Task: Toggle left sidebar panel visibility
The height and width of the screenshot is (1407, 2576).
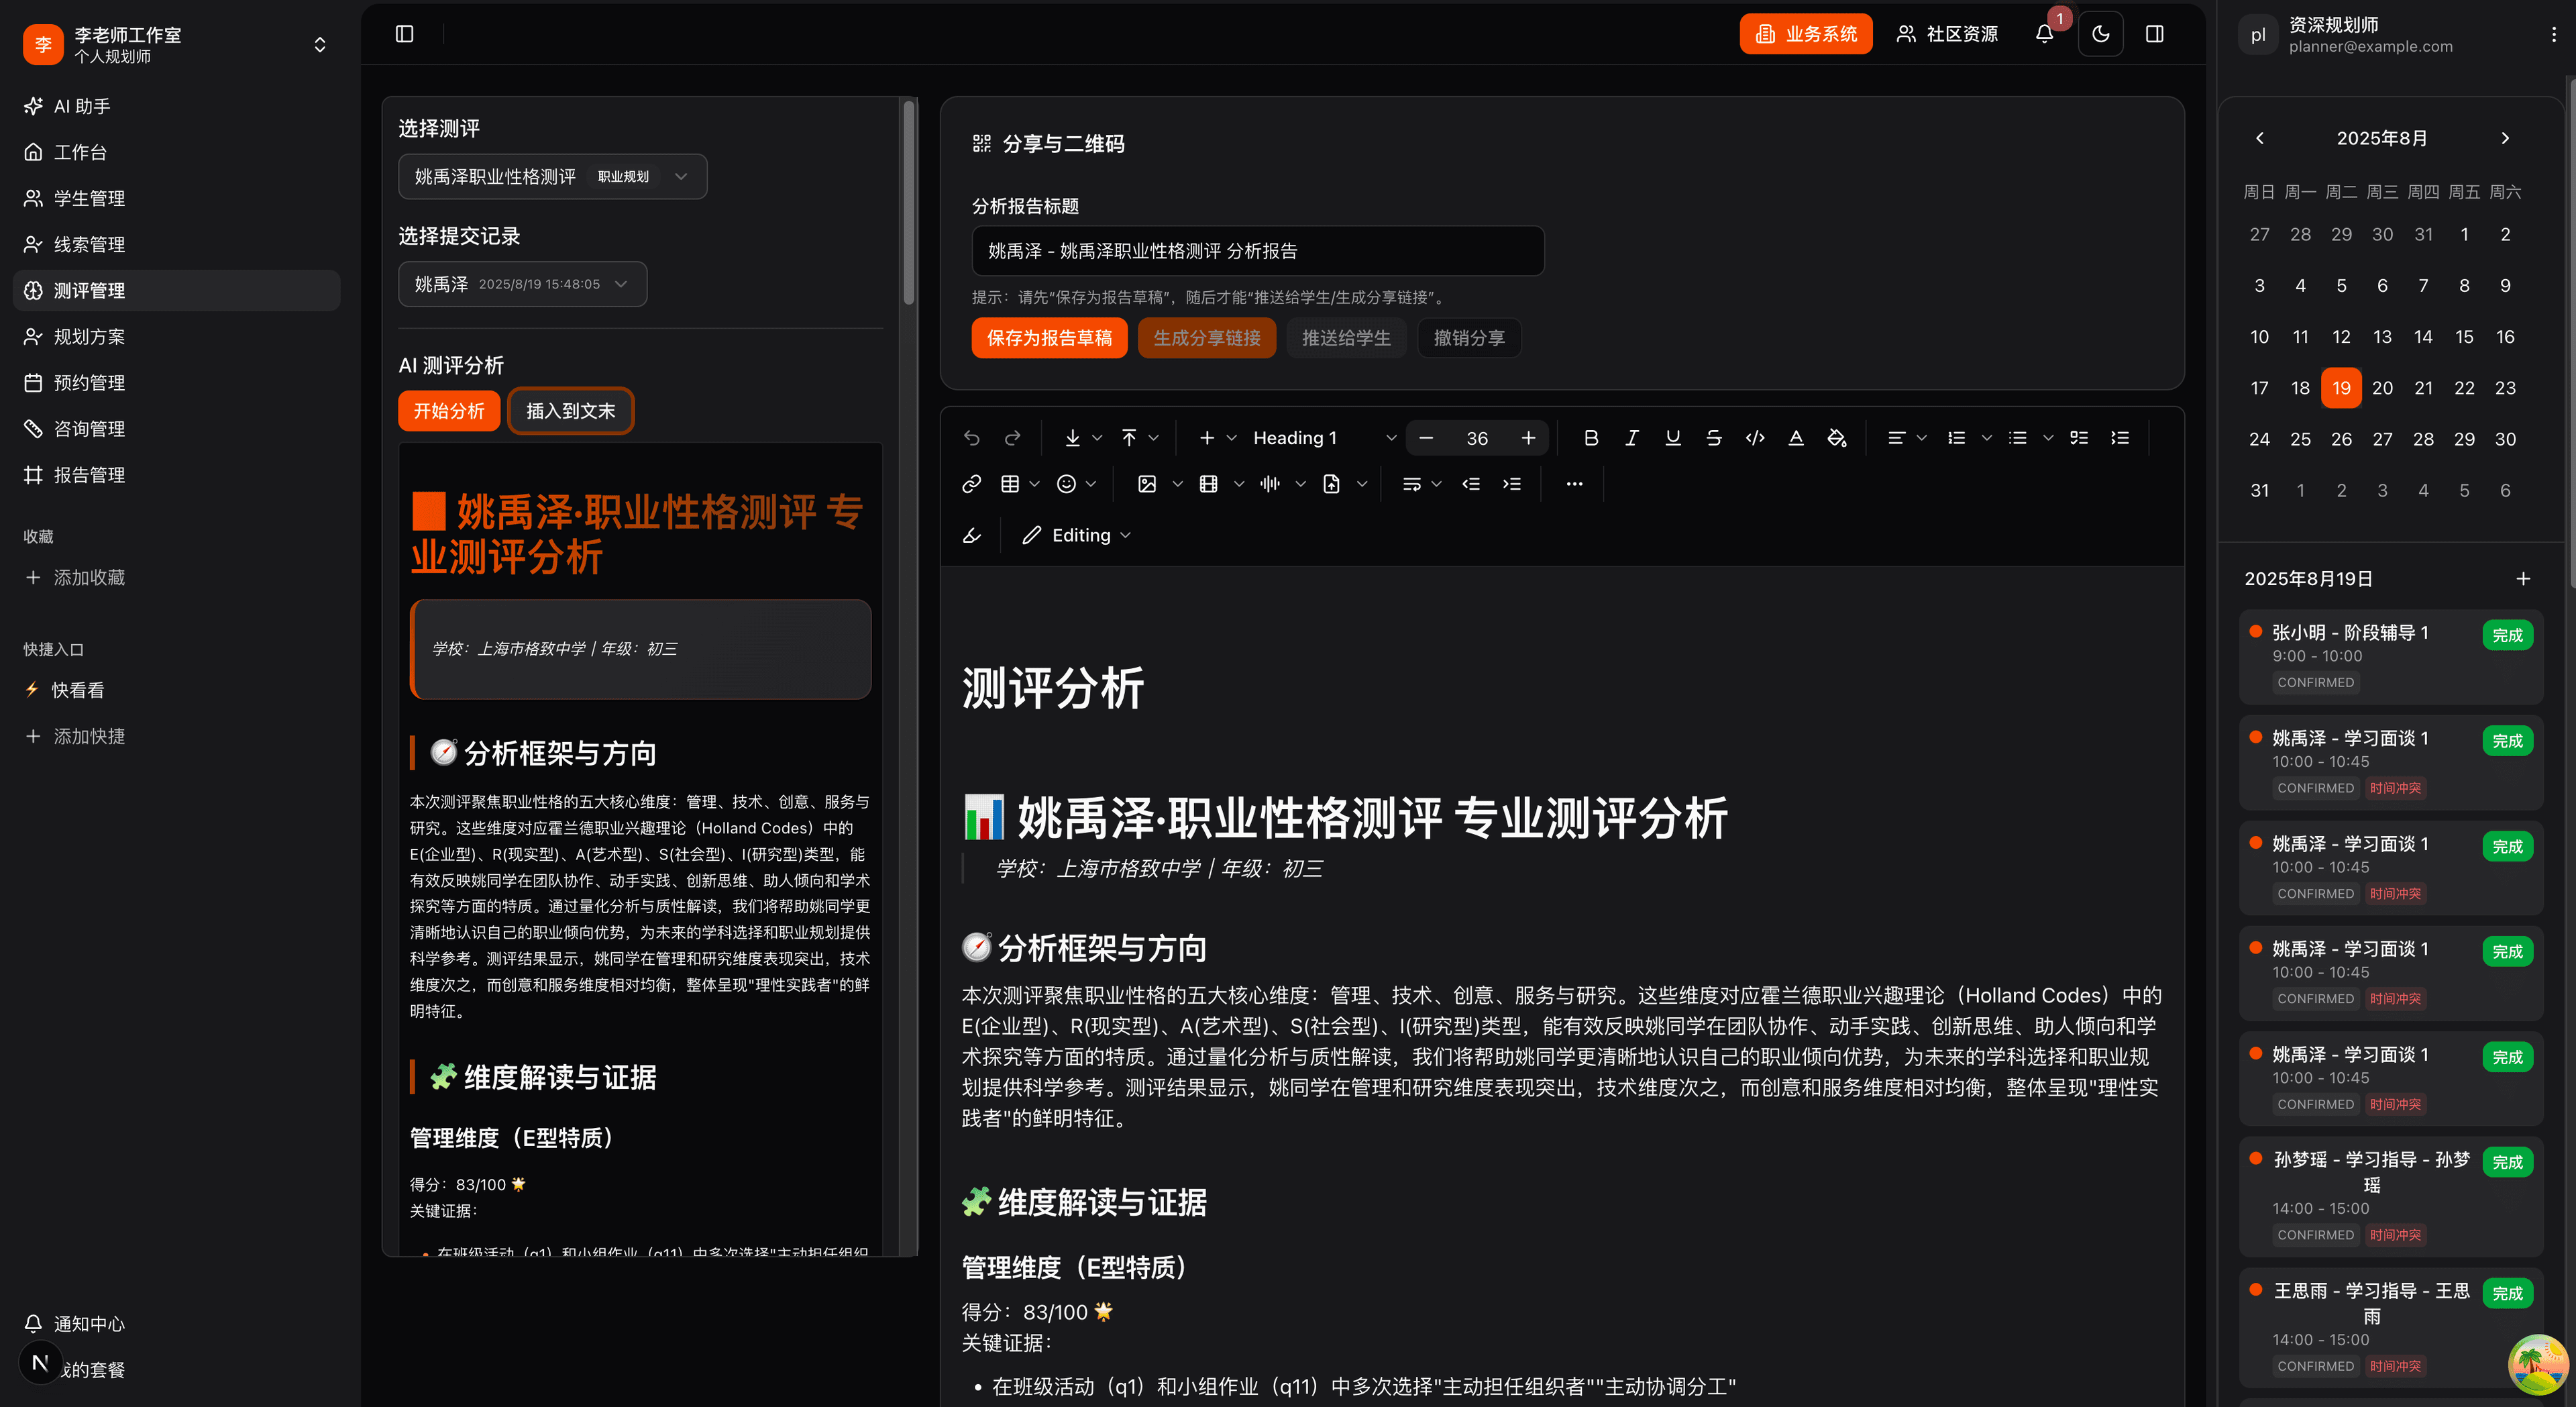Action: [404, 34]
